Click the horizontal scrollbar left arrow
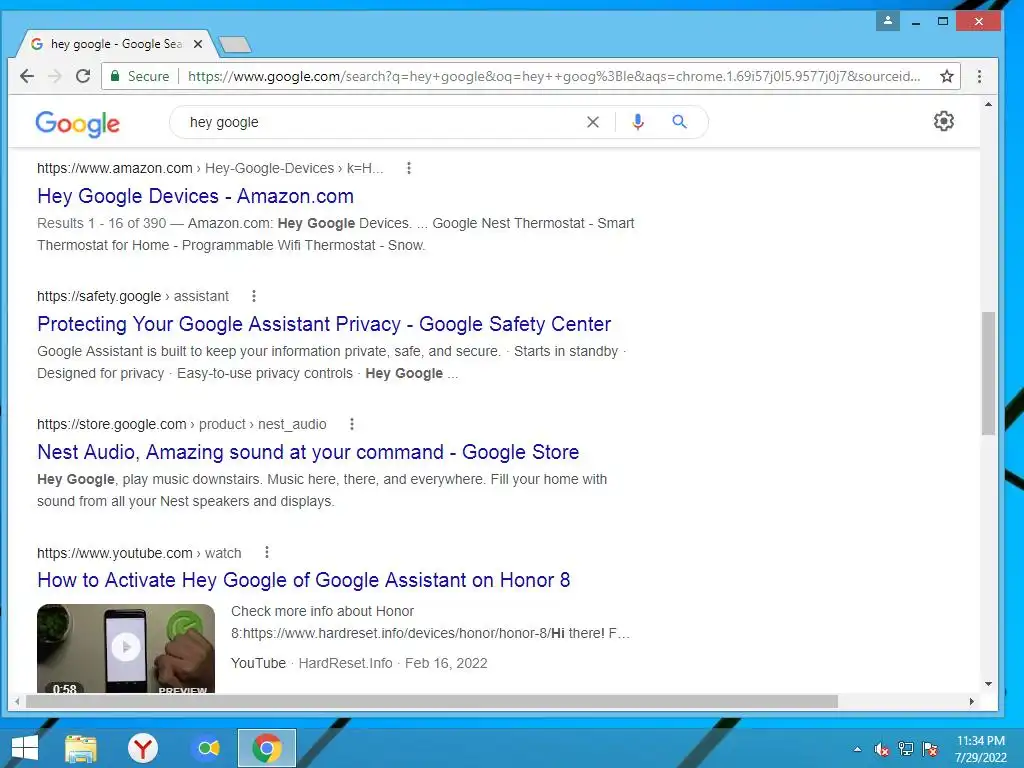Screen dimensions: 1024x768 click(x=17, y=701)
